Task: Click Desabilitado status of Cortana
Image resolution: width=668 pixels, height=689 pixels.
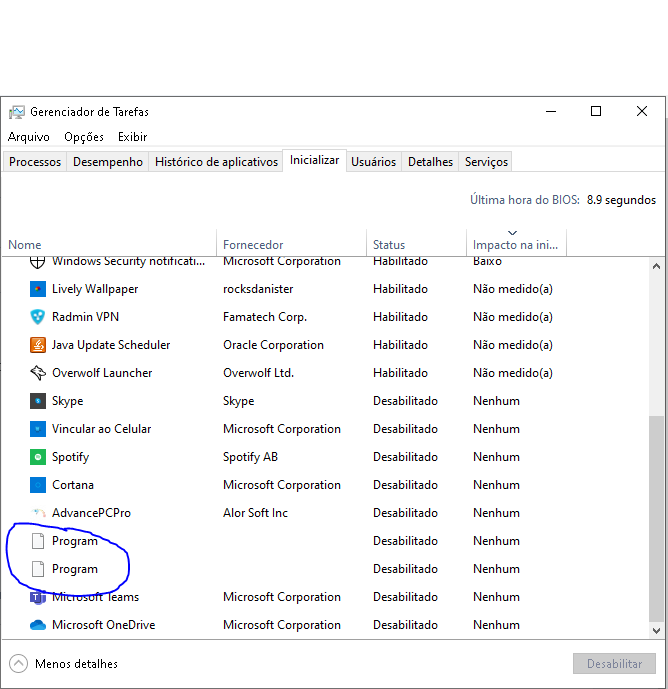Action: pyautogui.click(x=405, y=485)
